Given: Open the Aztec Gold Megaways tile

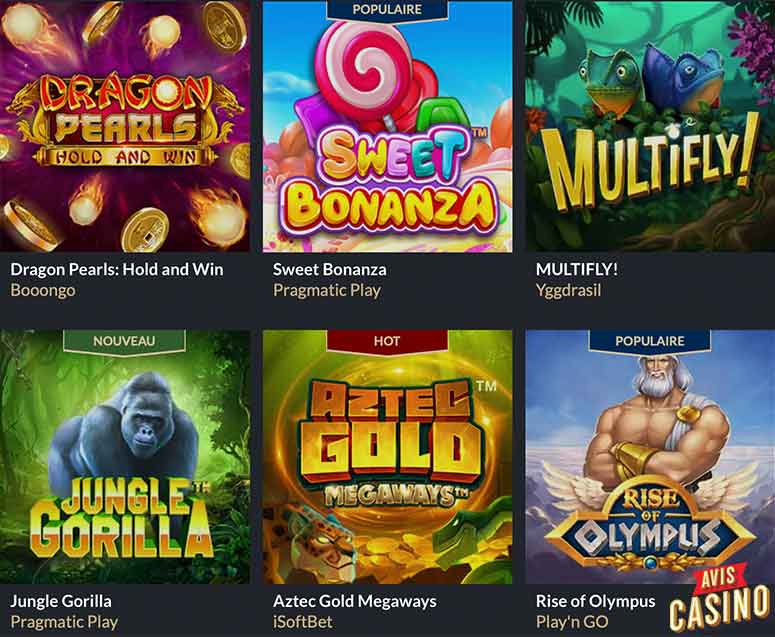Looking at the screenshot, I should [x=387, y=457].
